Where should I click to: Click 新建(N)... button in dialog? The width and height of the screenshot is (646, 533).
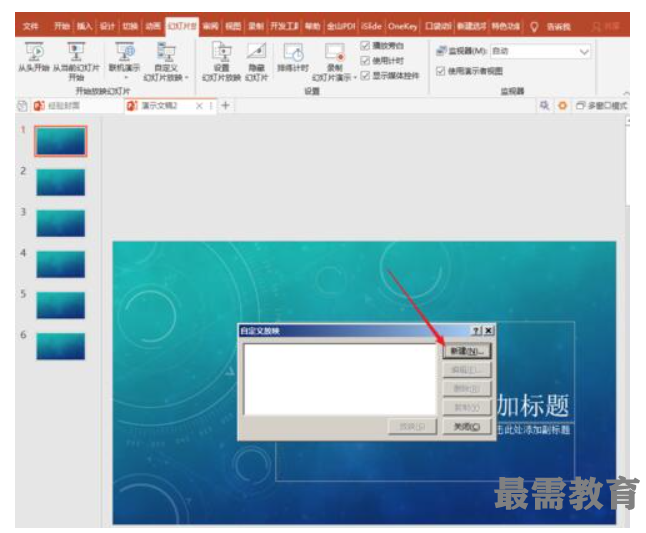(467, 351)
